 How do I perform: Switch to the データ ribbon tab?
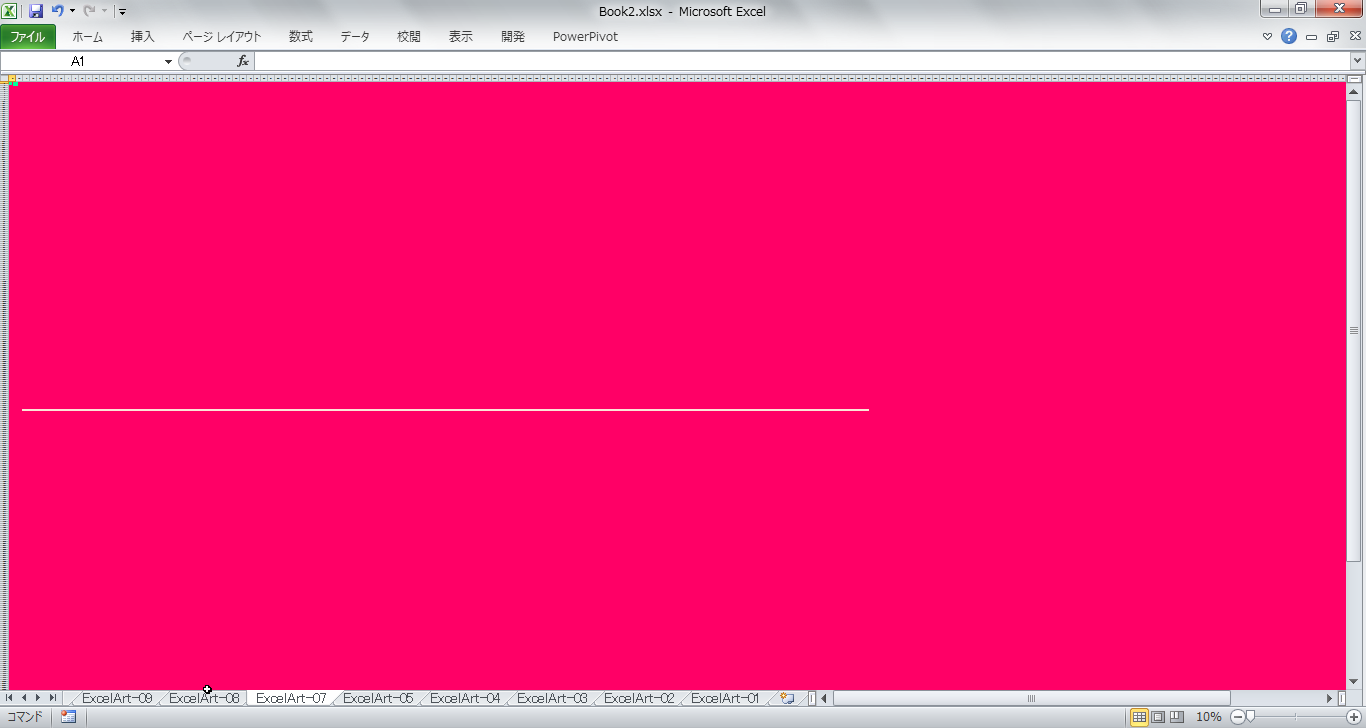tap(355, 37)
